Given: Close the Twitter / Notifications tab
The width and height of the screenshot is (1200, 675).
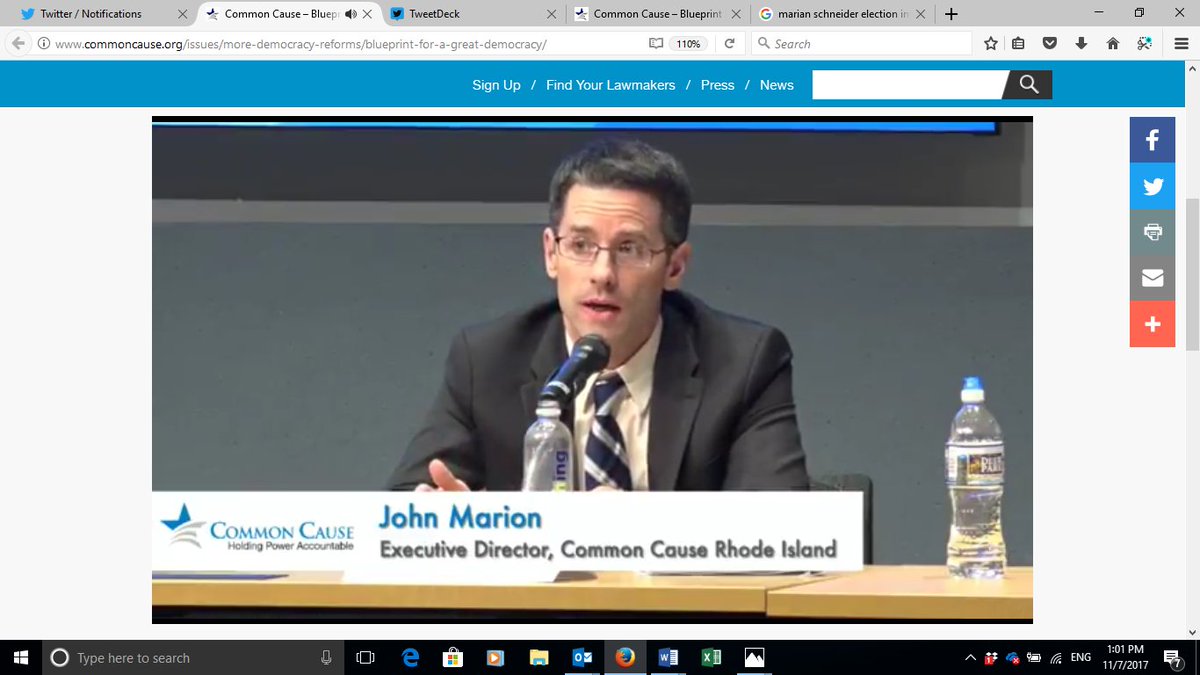Looking at the screenshot, I should [182, 14].
